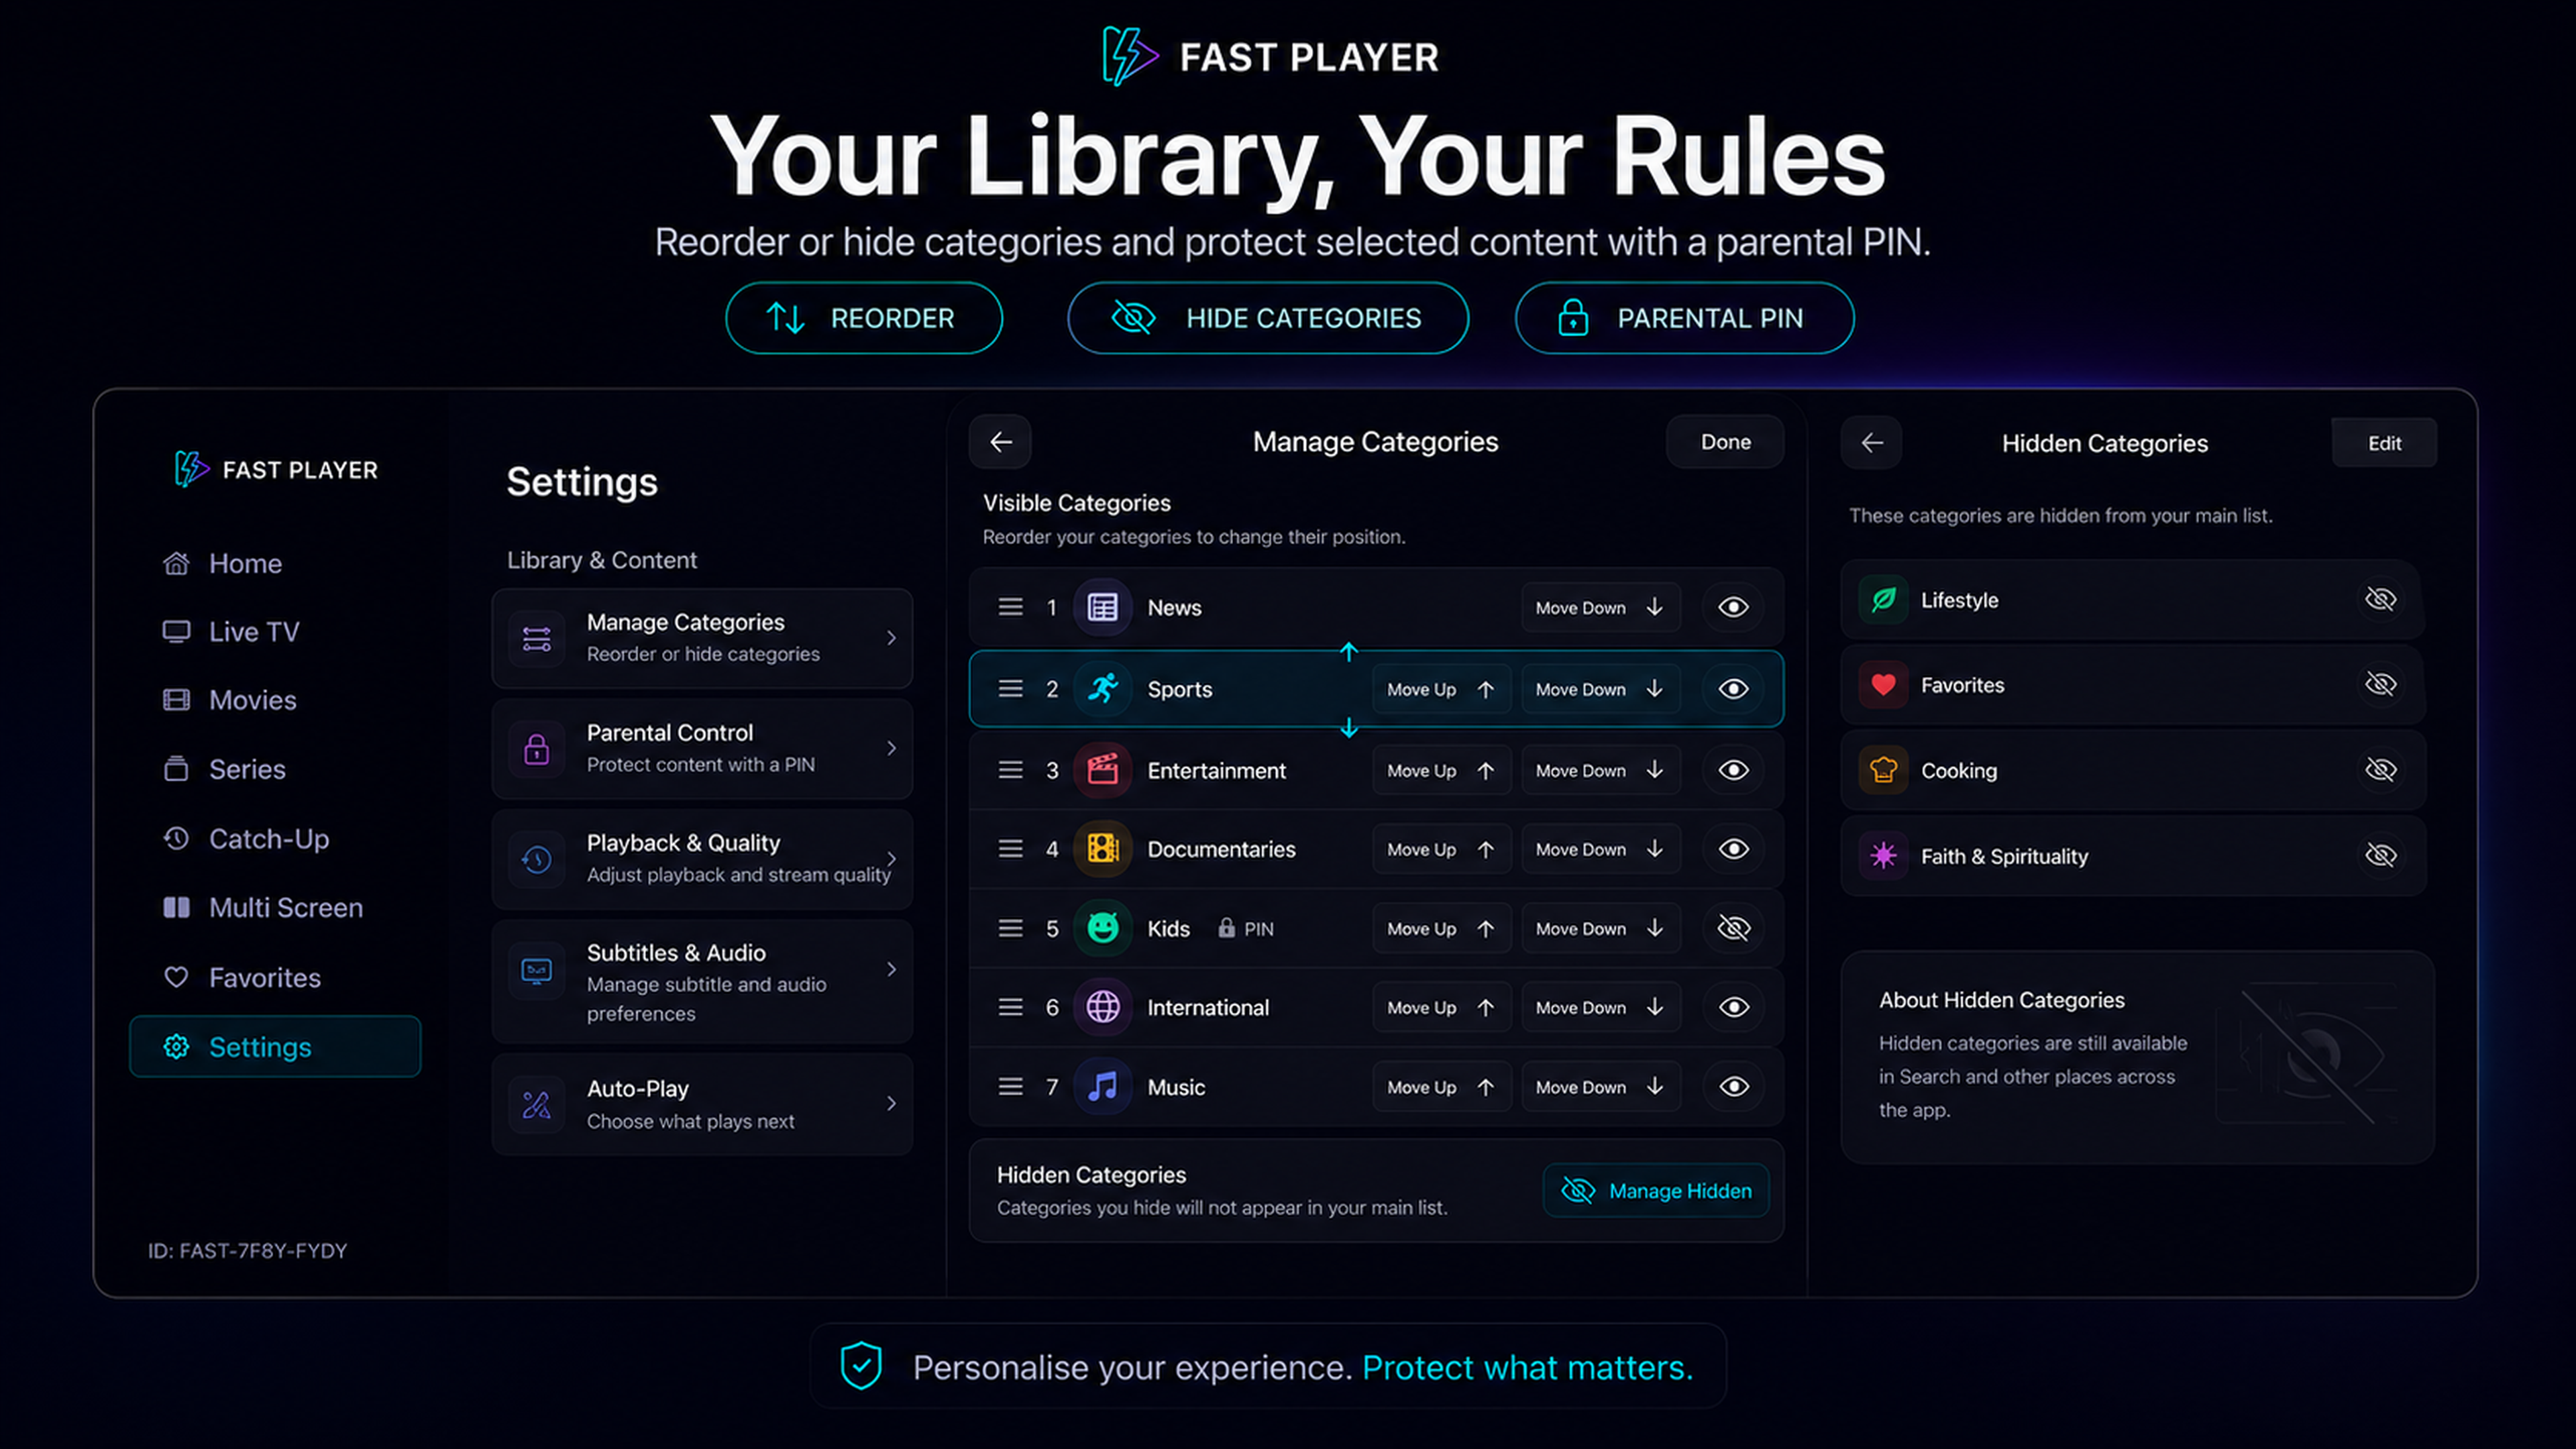This screenshot has width=2576, height=1449.
Task: Click Edit in Hidden Categories
Action: tap(2384, 443)
